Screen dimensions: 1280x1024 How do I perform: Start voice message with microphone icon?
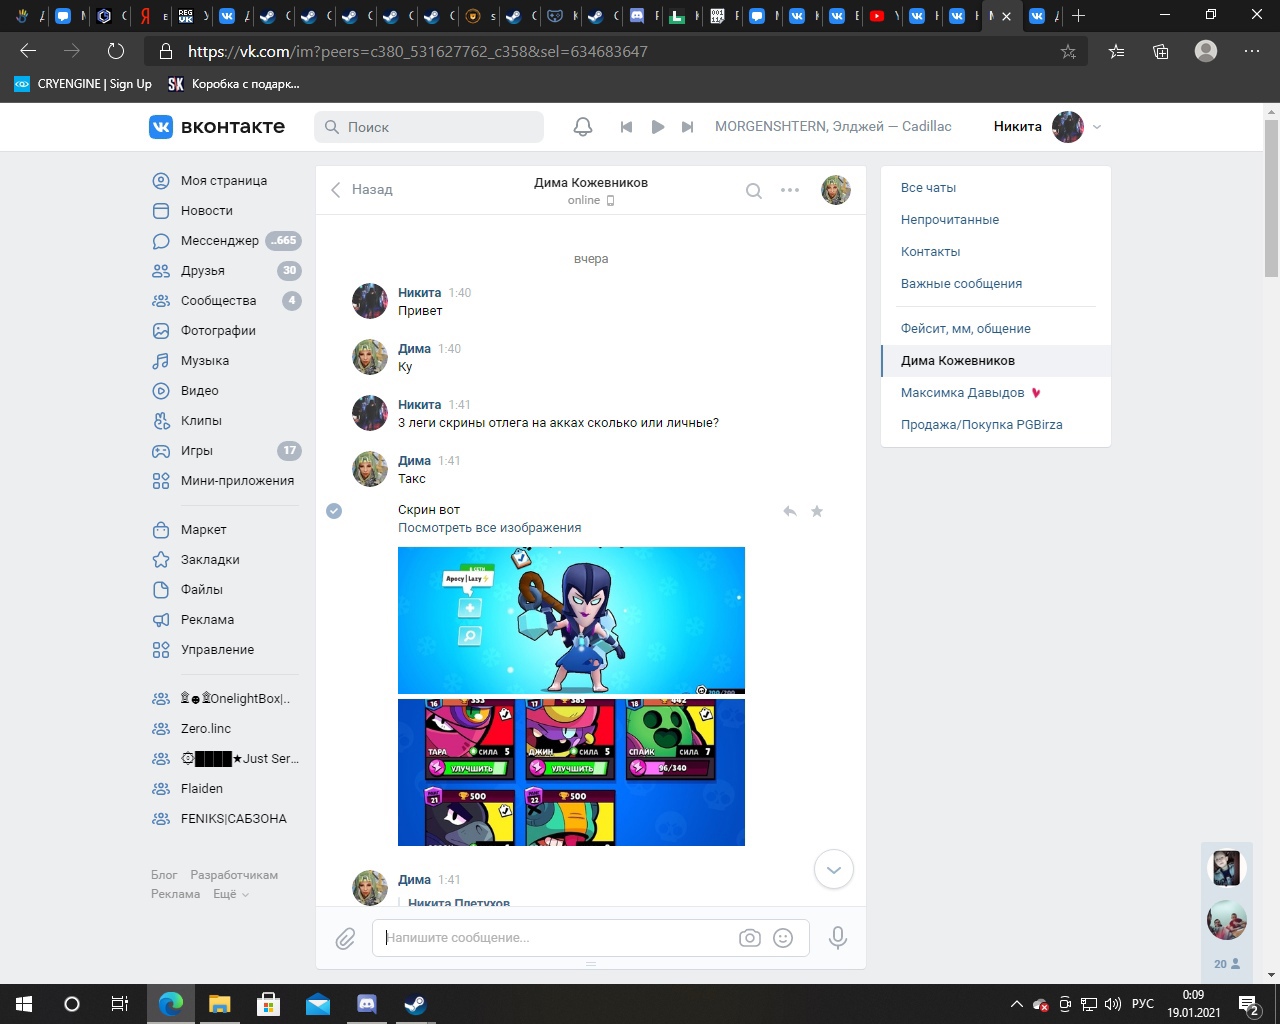[838, 938]
